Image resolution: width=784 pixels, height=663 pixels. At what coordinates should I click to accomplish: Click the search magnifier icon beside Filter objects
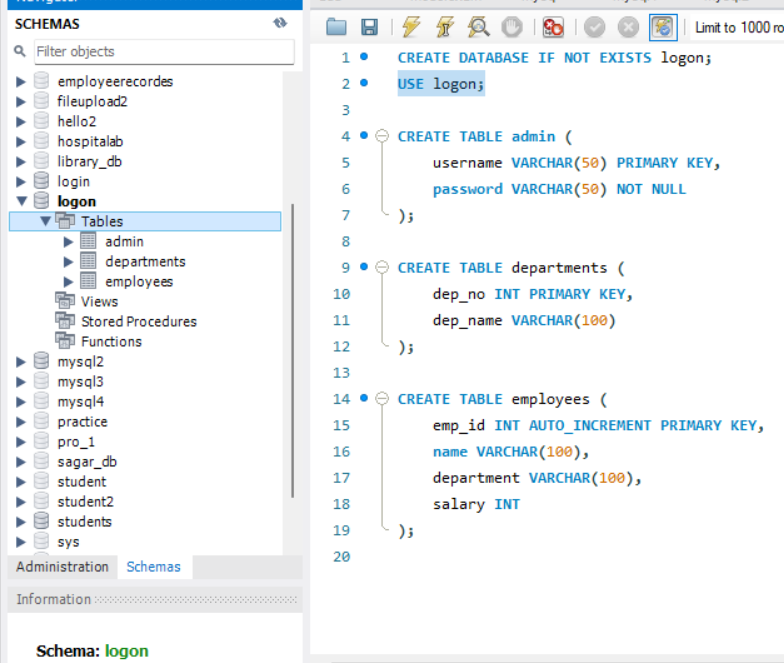[20, 51]
